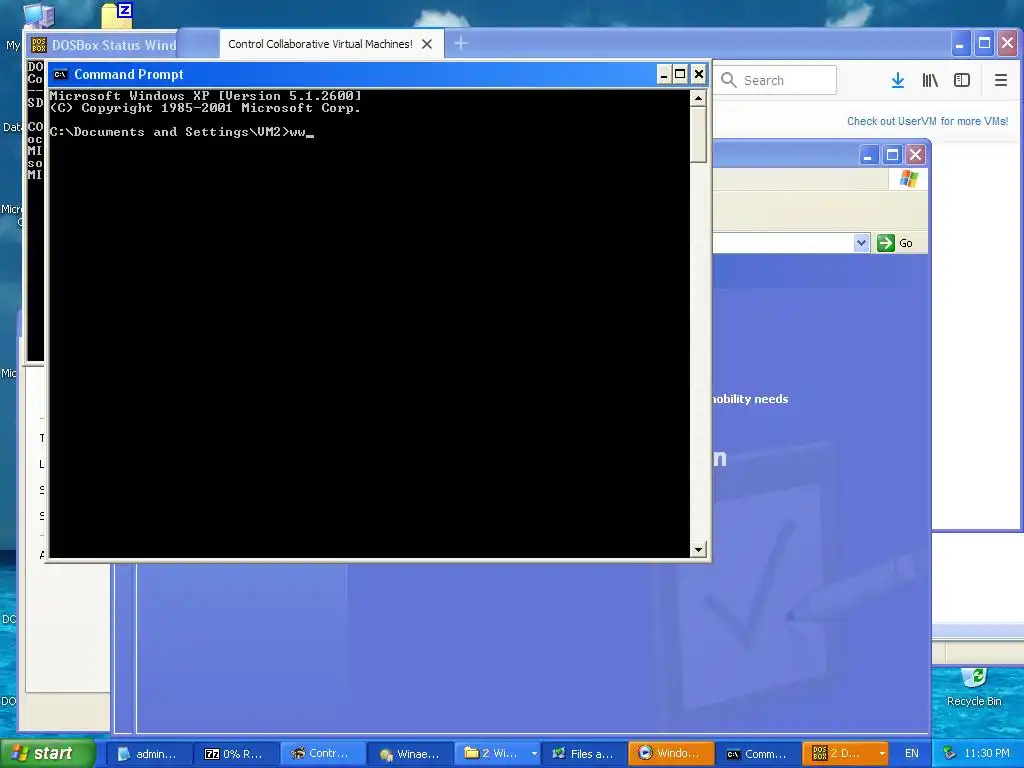Click Command Prompt scrollbar up arrow
Screen dimensions: 1024x768
click(698, 99)
